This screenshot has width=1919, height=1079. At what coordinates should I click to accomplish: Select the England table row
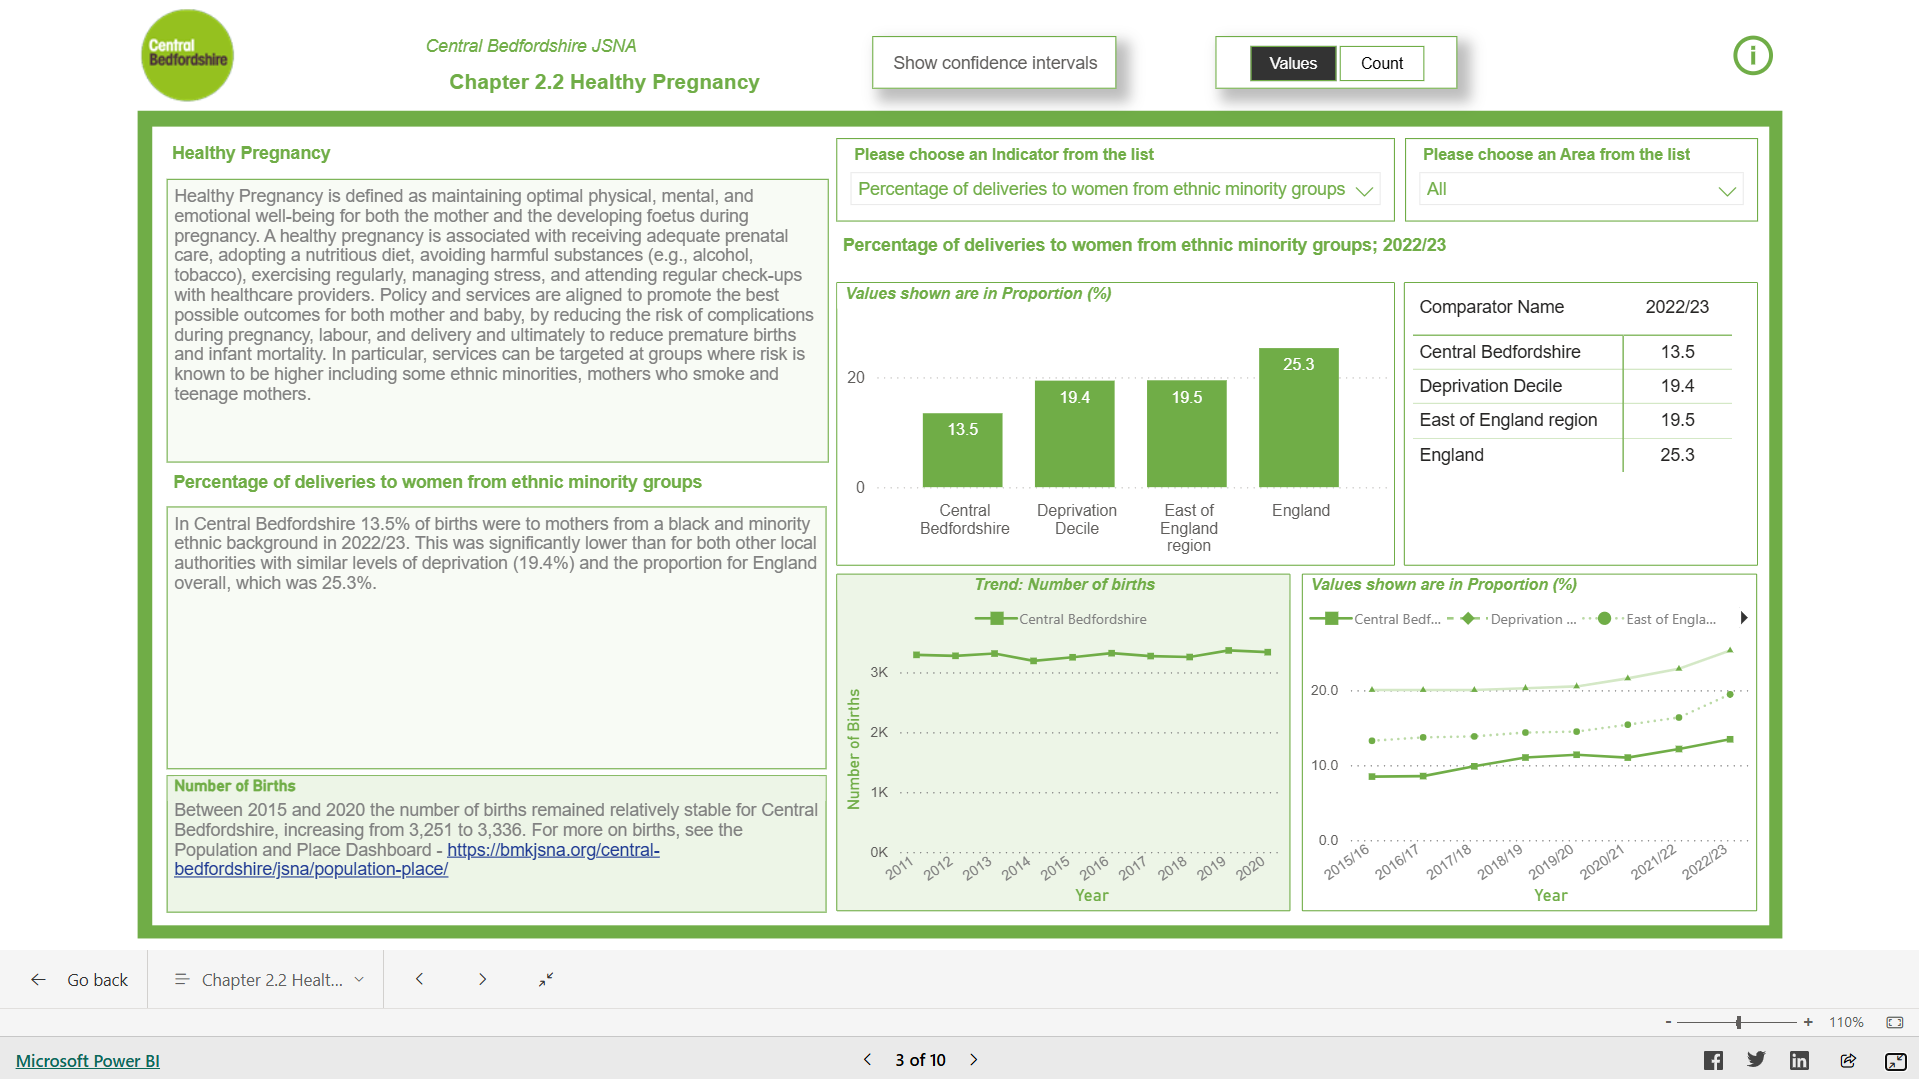1572,455
